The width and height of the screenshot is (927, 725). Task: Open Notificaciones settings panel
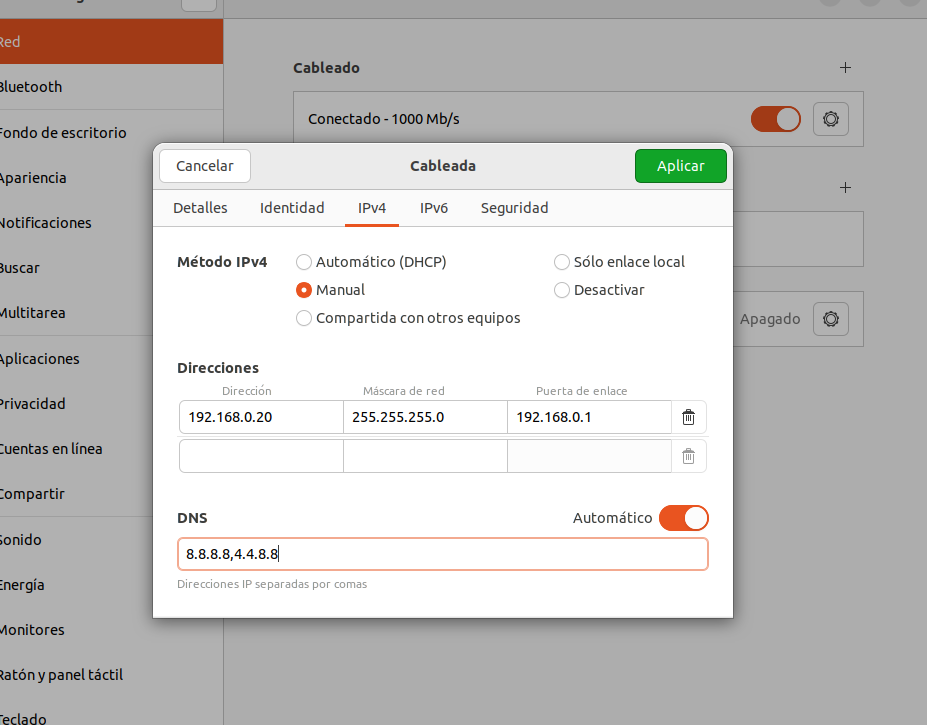click(77, 223)
